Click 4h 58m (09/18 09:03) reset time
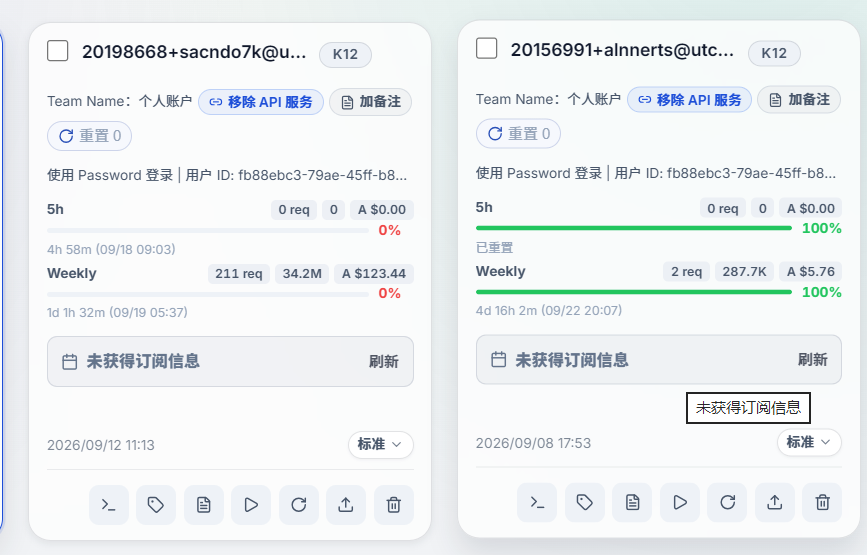The height and width of the screenshot is (555, 867). (111, 249)
